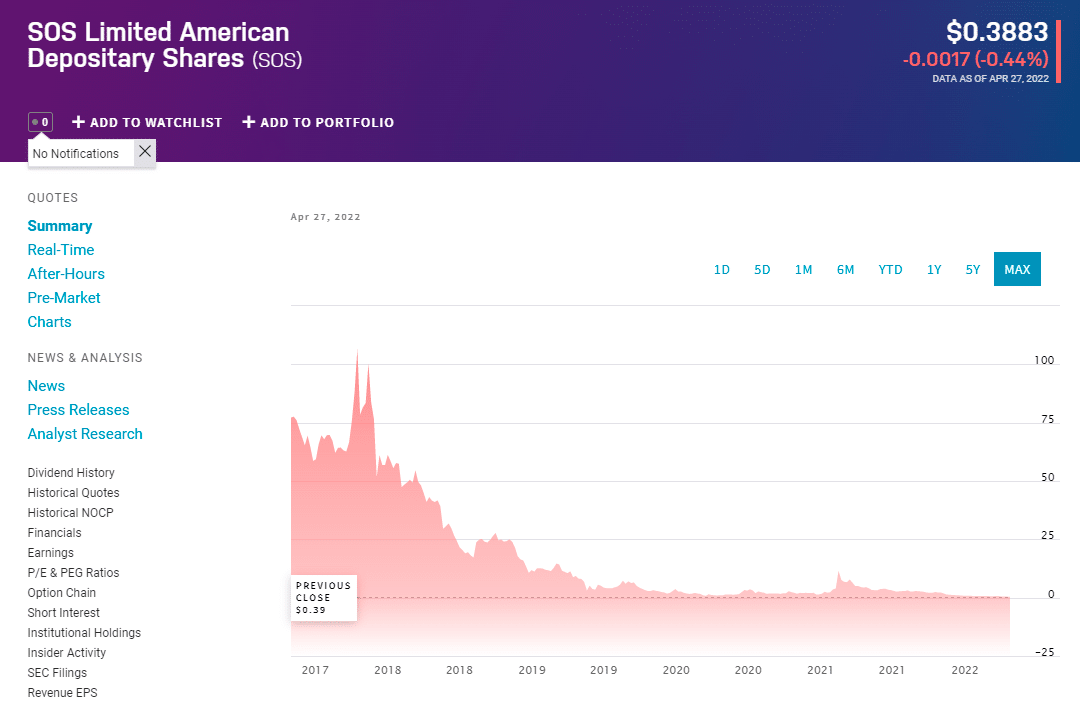Click the notifications bell counter icon
This screenshot has height=718, width=1080.
pyautogui.click(x=40, y=122)
